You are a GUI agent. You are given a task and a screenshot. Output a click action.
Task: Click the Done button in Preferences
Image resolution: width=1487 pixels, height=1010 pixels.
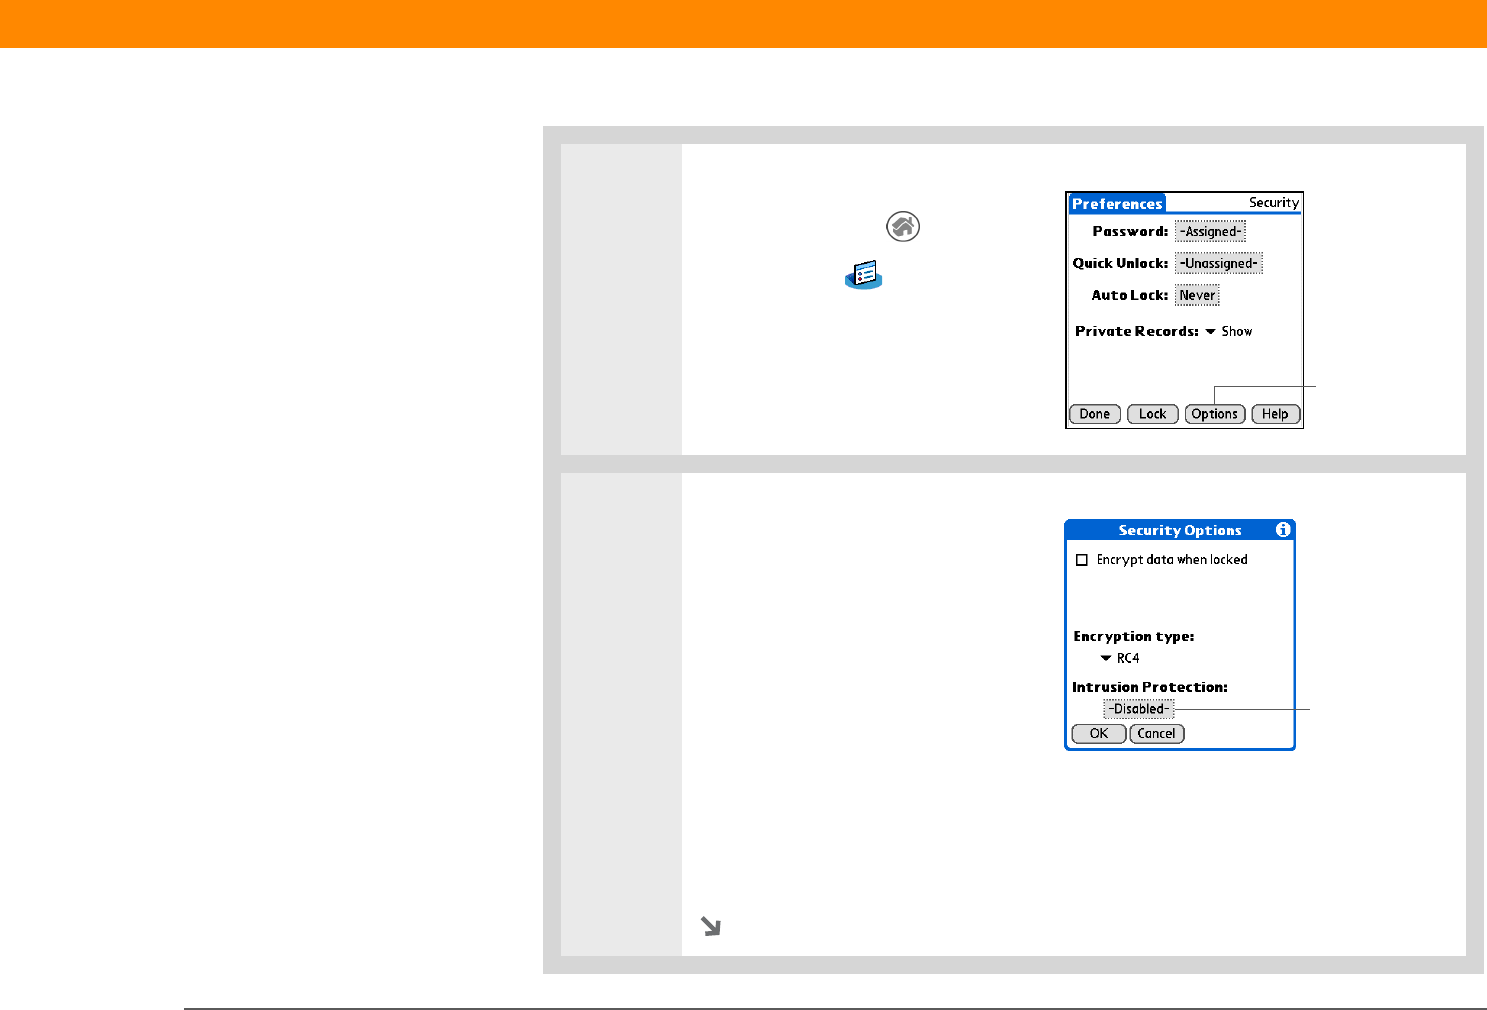click(1095, 414)
